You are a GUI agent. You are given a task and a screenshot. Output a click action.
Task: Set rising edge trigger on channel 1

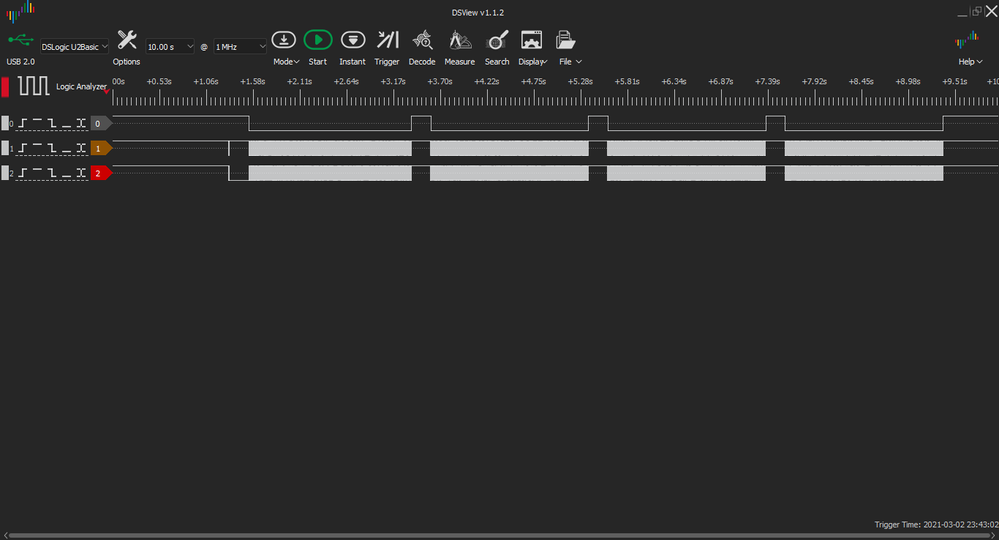point(22,148)
